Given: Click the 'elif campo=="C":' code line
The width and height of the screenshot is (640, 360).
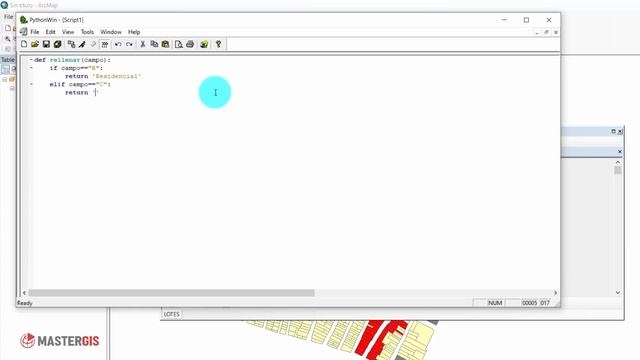Looking at the screenshot, I should tap(80, 84).
